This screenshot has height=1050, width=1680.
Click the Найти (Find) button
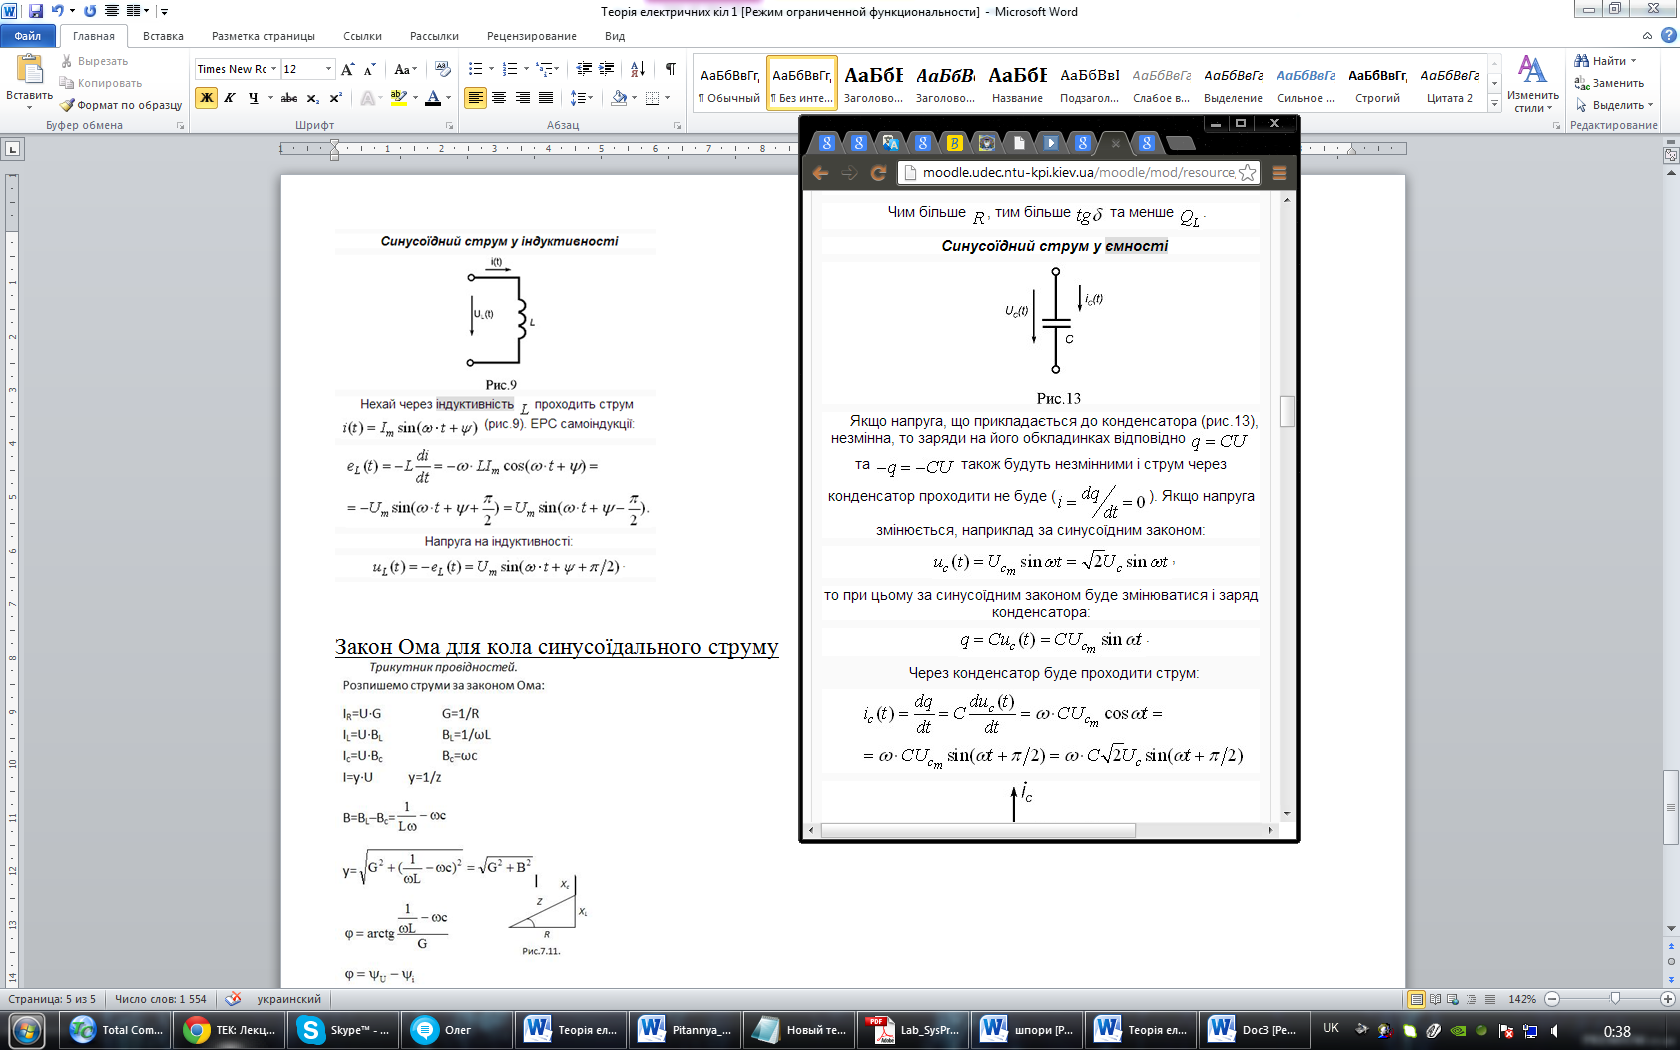click(1606, 61)
